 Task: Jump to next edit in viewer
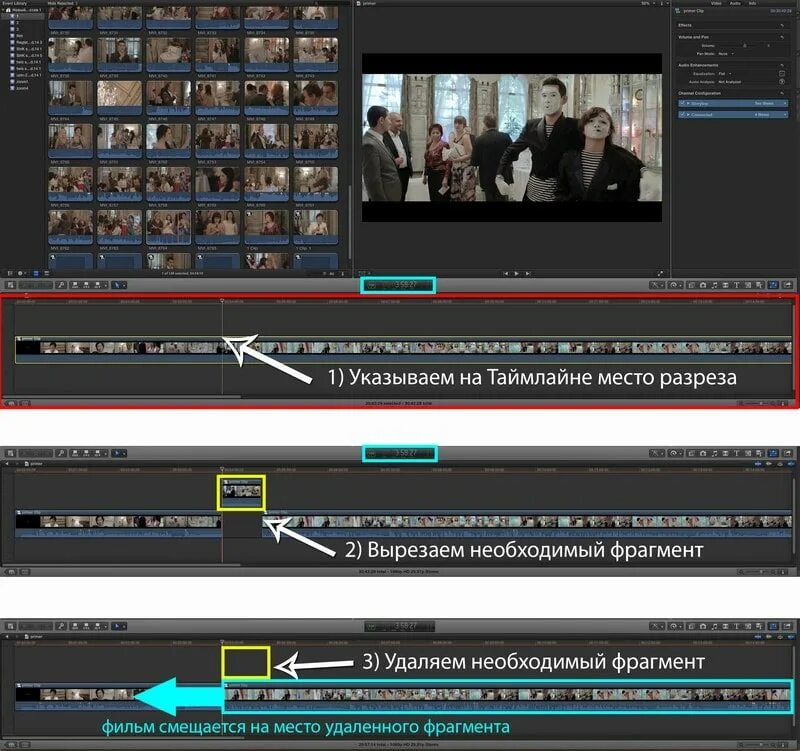click(528, 273)
